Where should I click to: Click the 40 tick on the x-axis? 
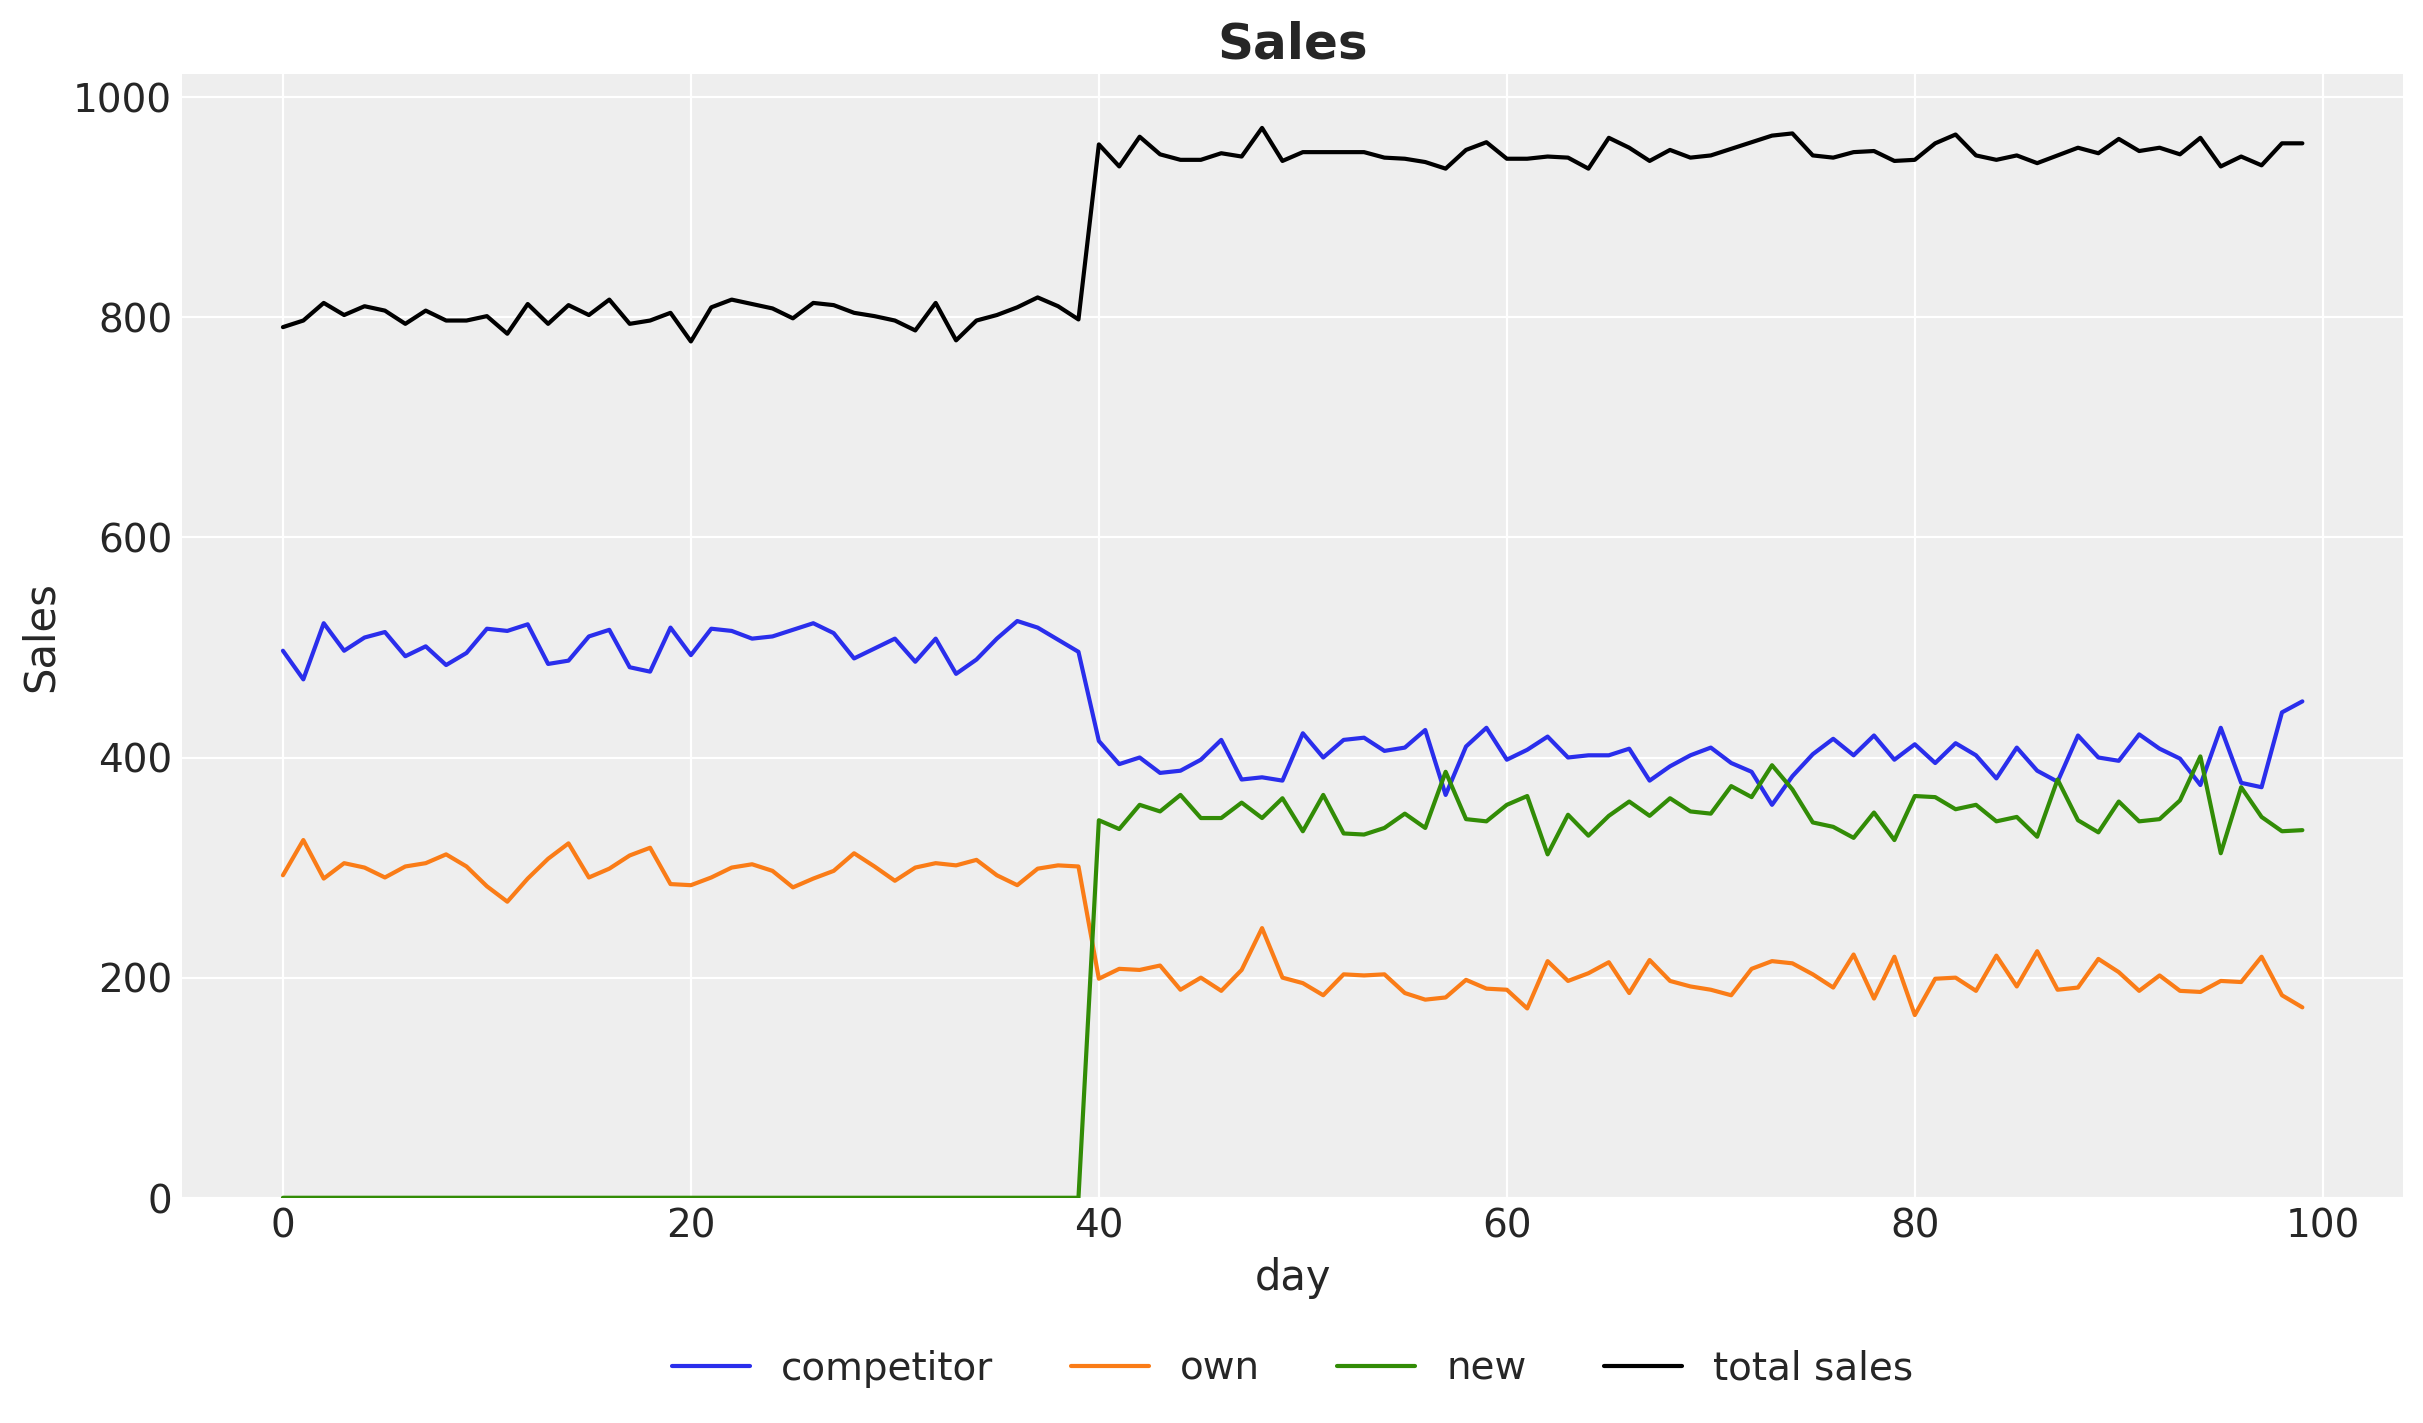click(x=1099, y=1225)
